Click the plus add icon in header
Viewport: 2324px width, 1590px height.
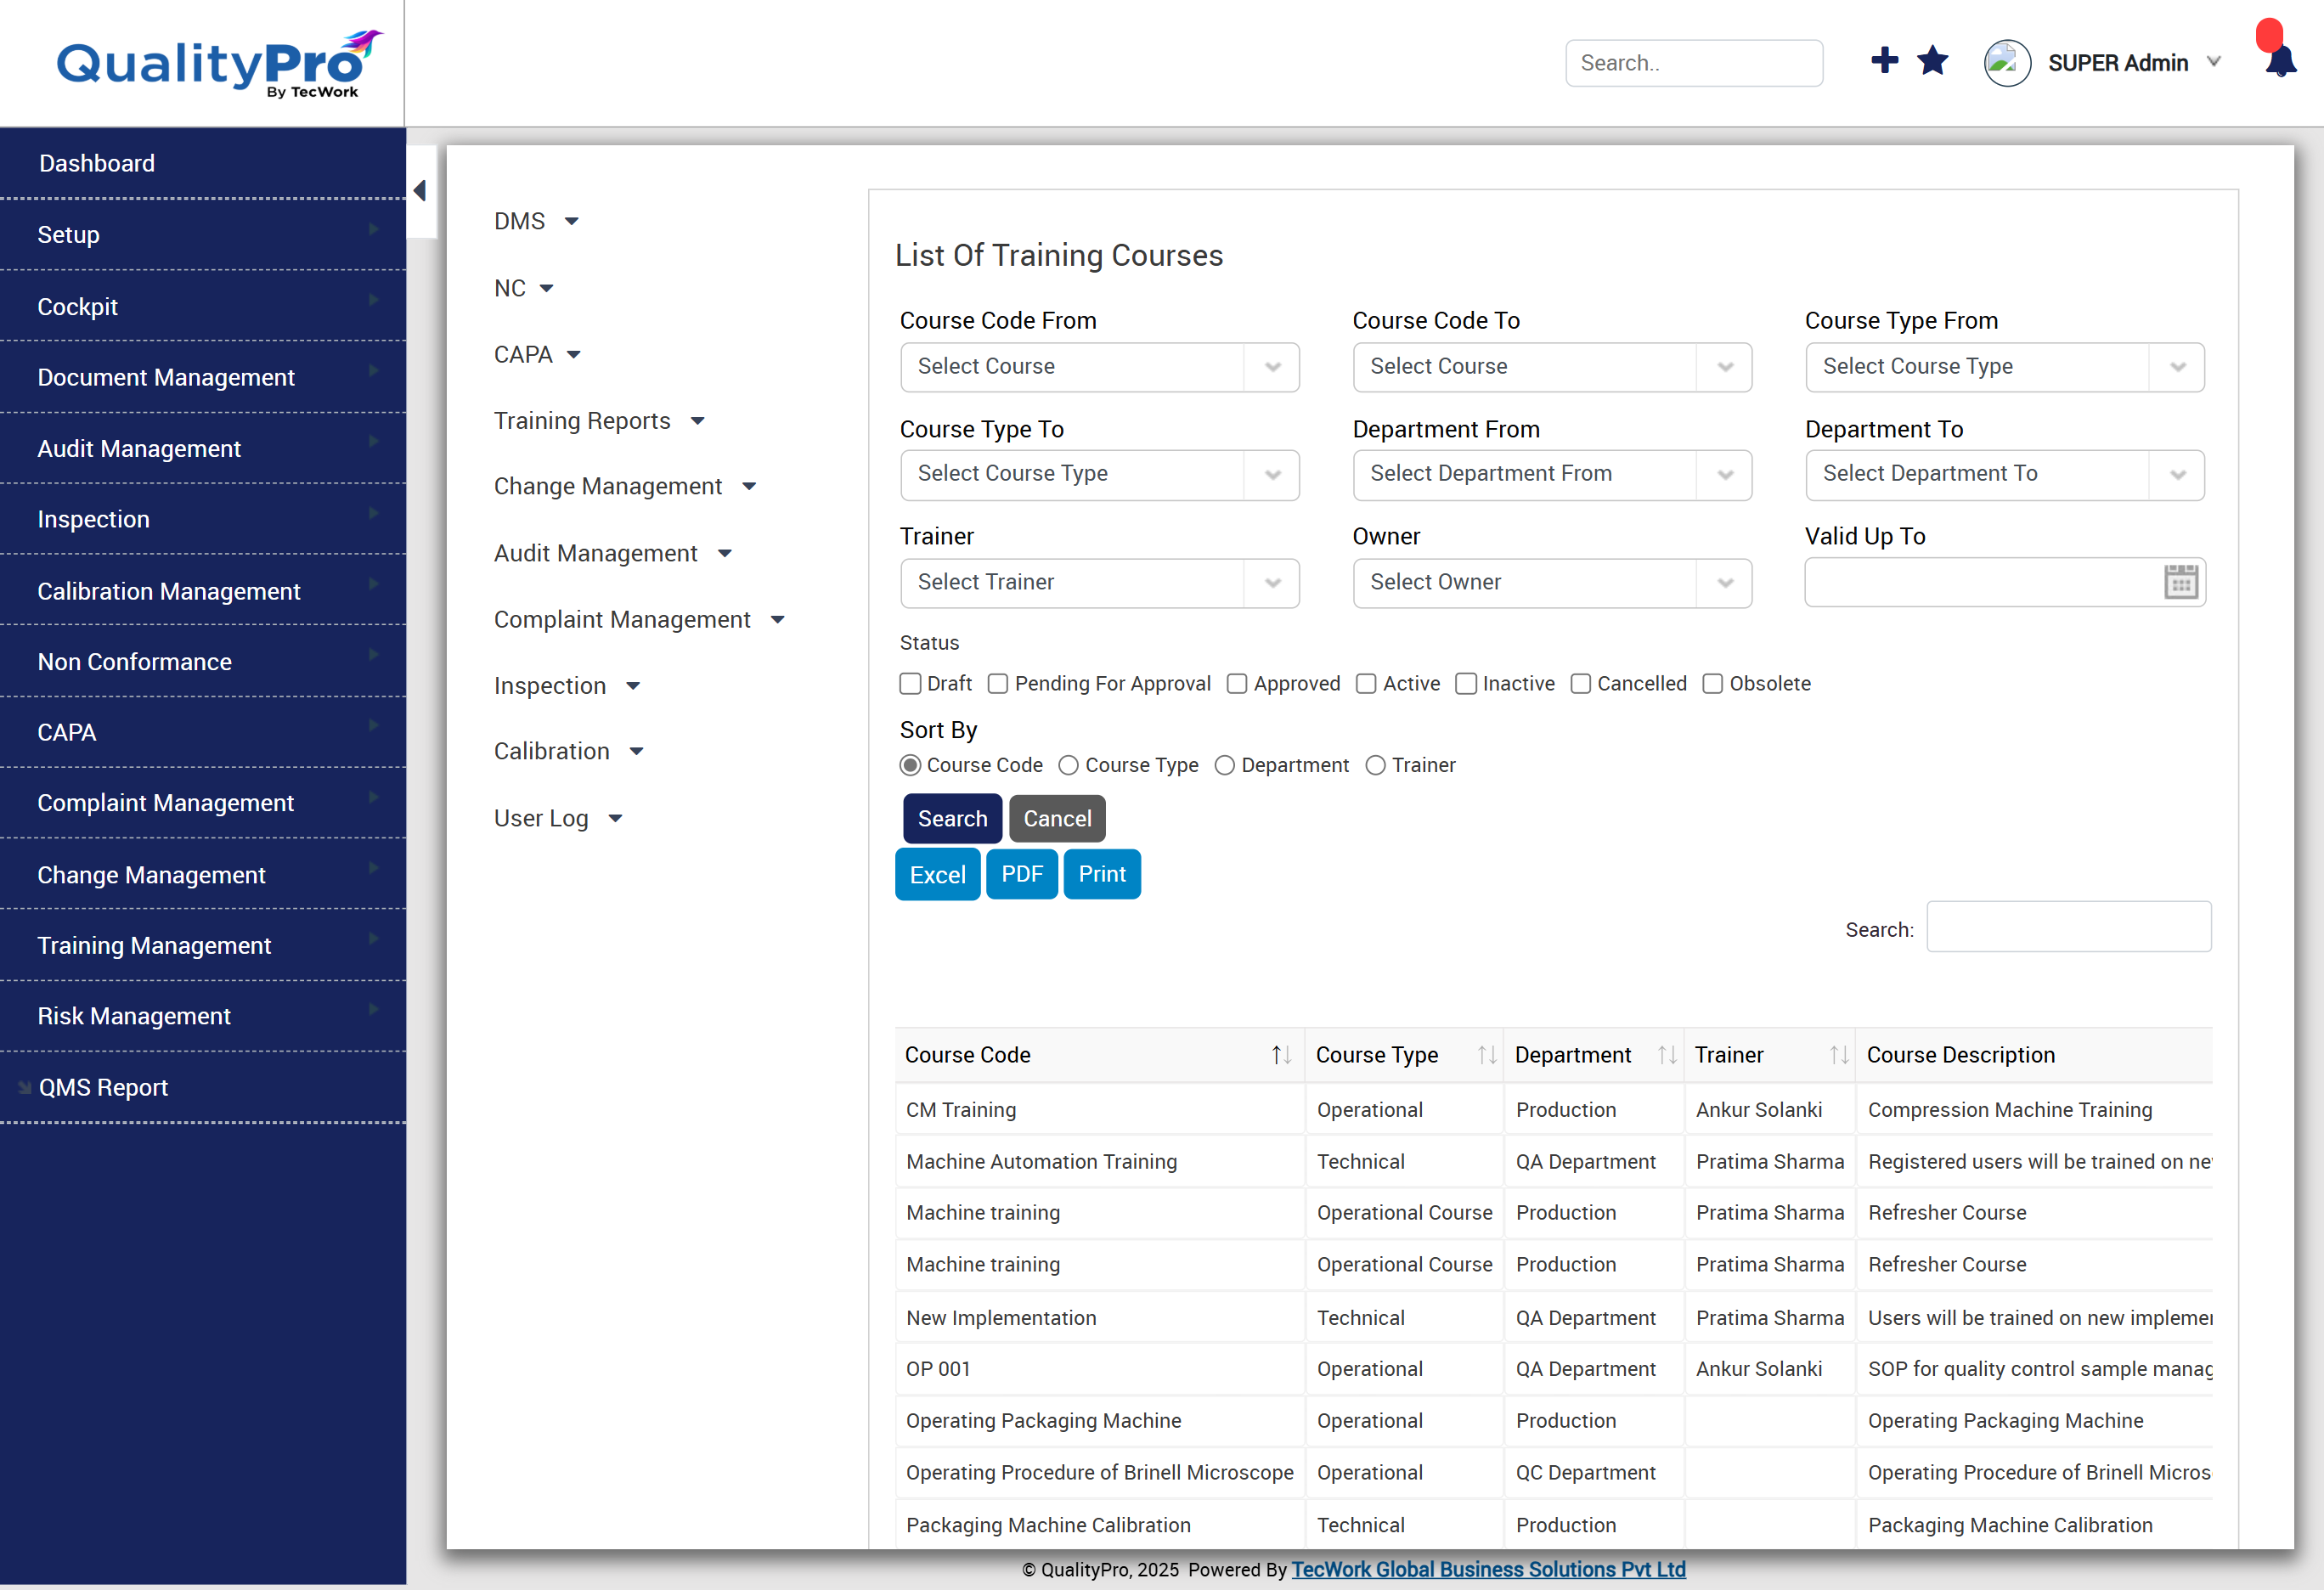pyautogui.click(x=1883, y=61)
